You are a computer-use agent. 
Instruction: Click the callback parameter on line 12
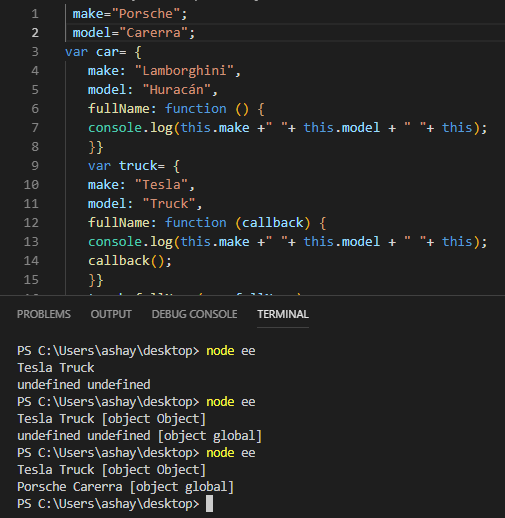click(x=273, y=223)
